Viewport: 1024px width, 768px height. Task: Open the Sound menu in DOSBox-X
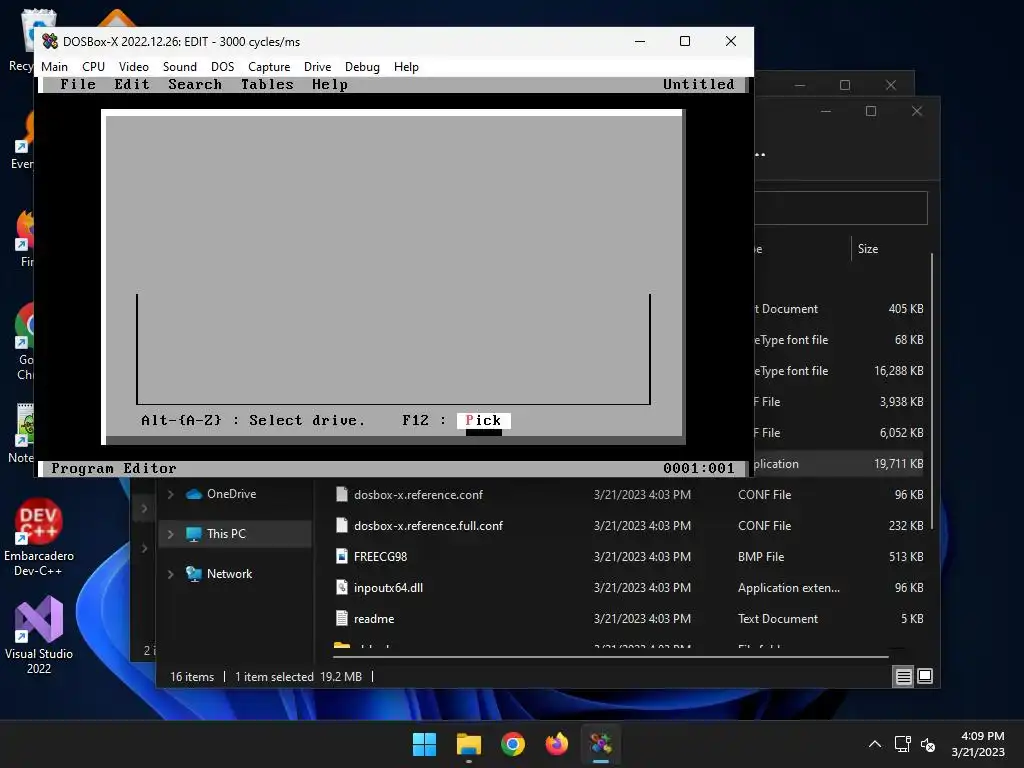pyautogui.click(x=180, y=67)
